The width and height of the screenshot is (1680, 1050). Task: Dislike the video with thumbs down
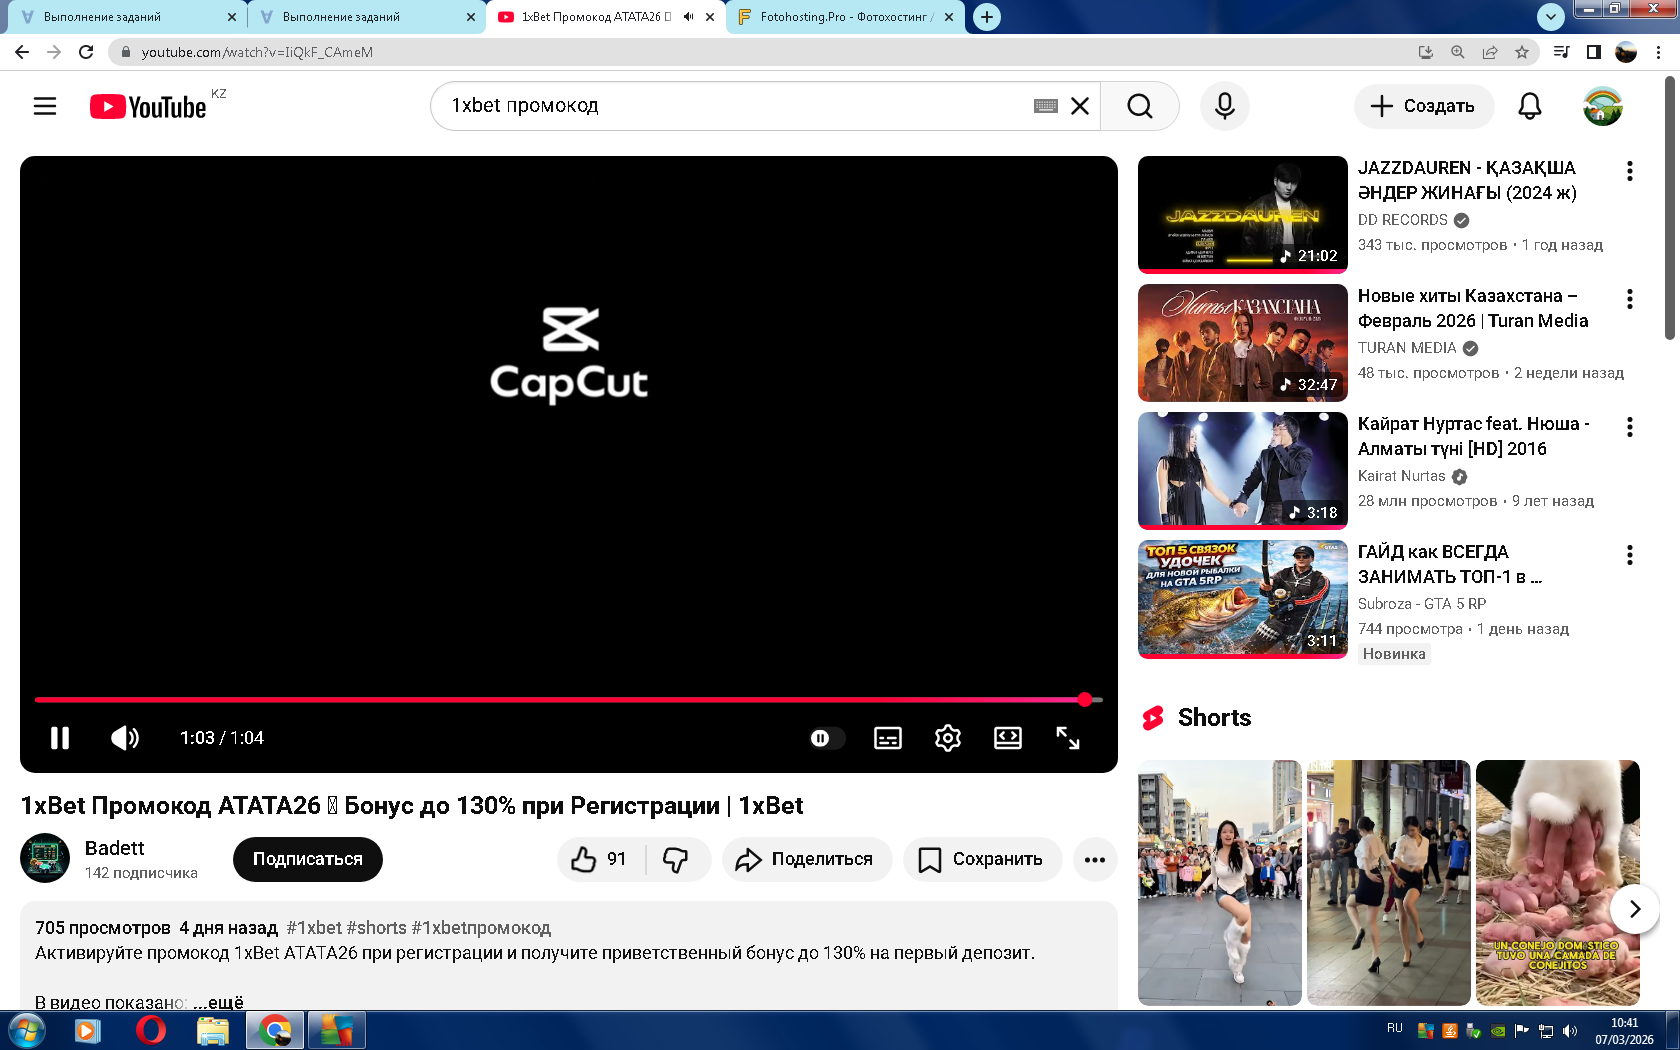point(677,859)
